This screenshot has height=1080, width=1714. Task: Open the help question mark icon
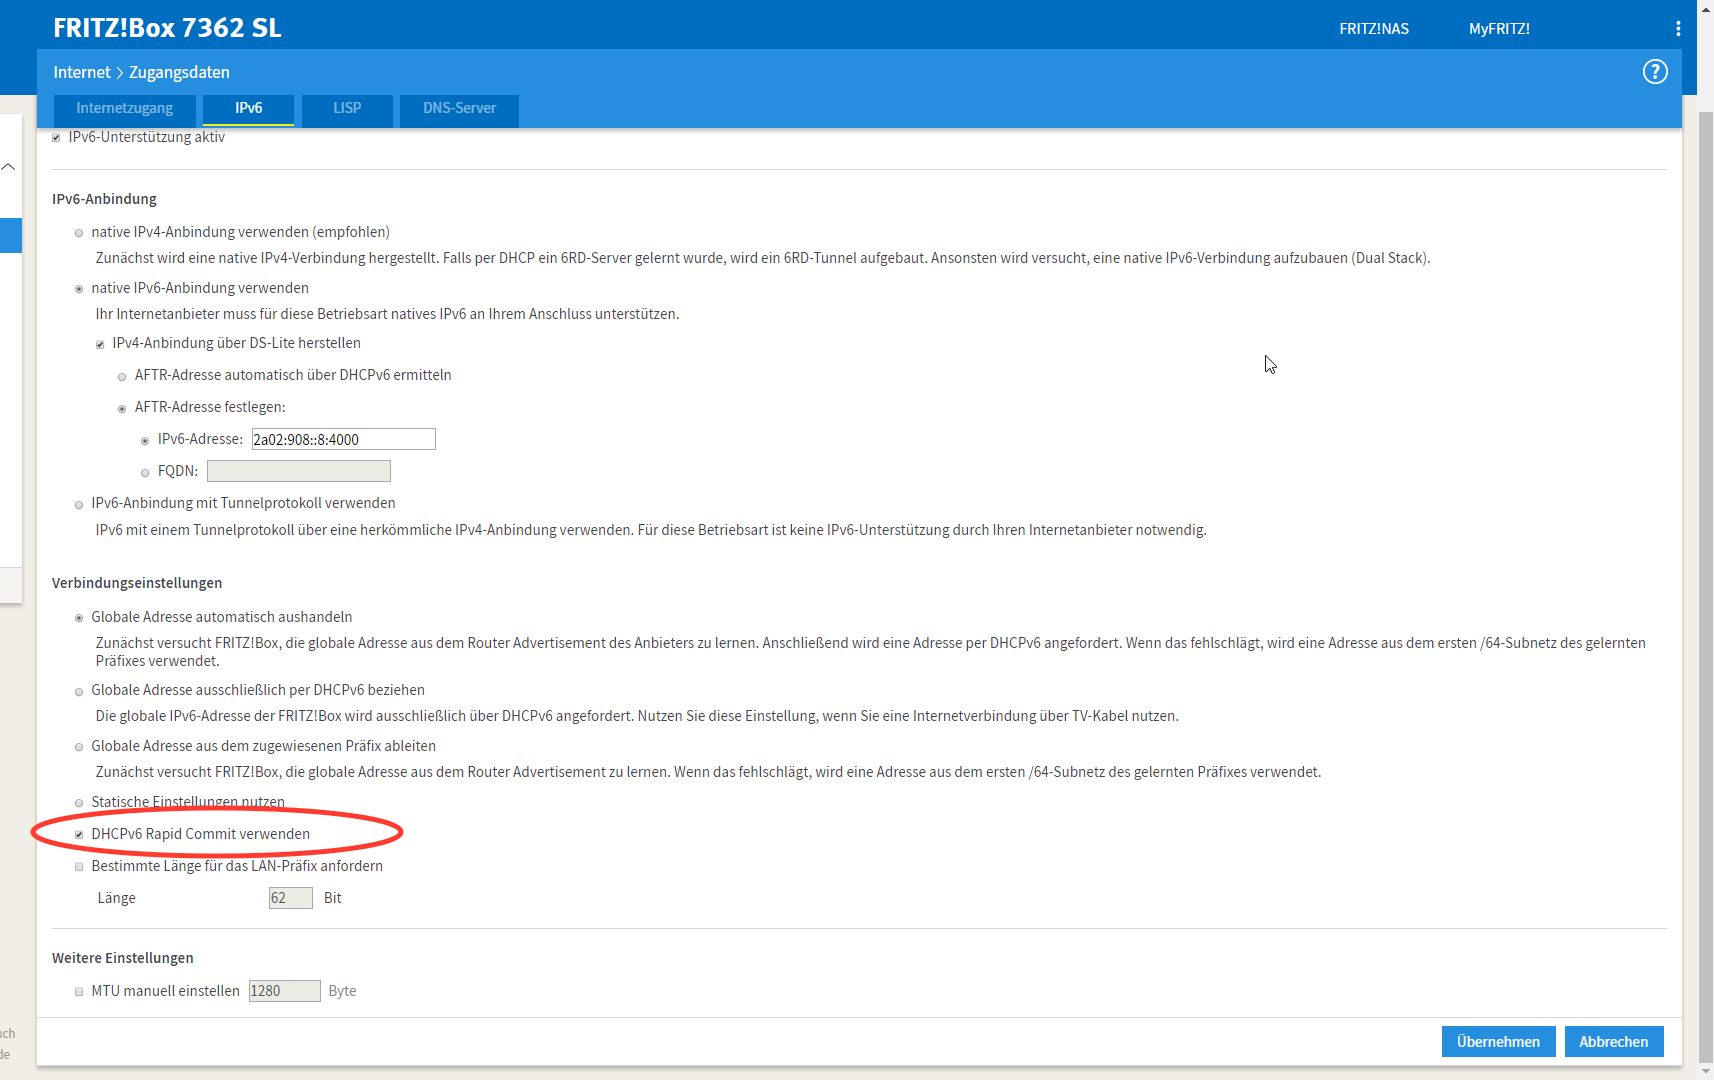tap(1655, 72)
